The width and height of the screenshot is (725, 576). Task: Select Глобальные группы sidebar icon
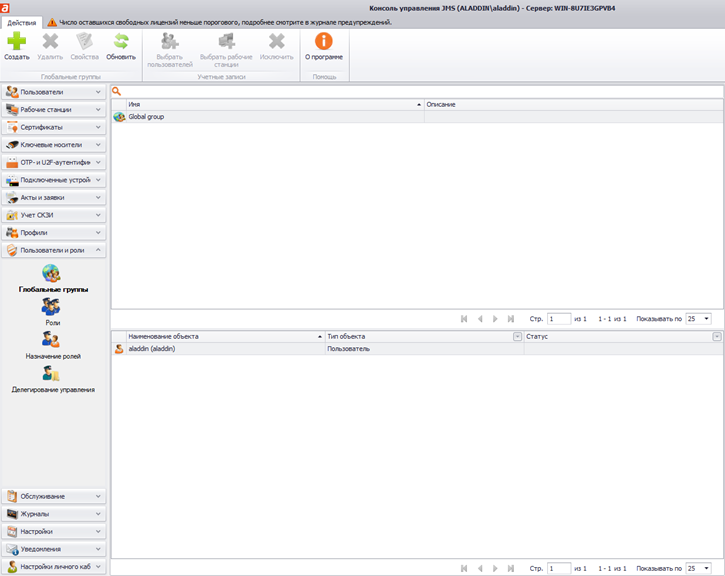[x=52, y=272]
